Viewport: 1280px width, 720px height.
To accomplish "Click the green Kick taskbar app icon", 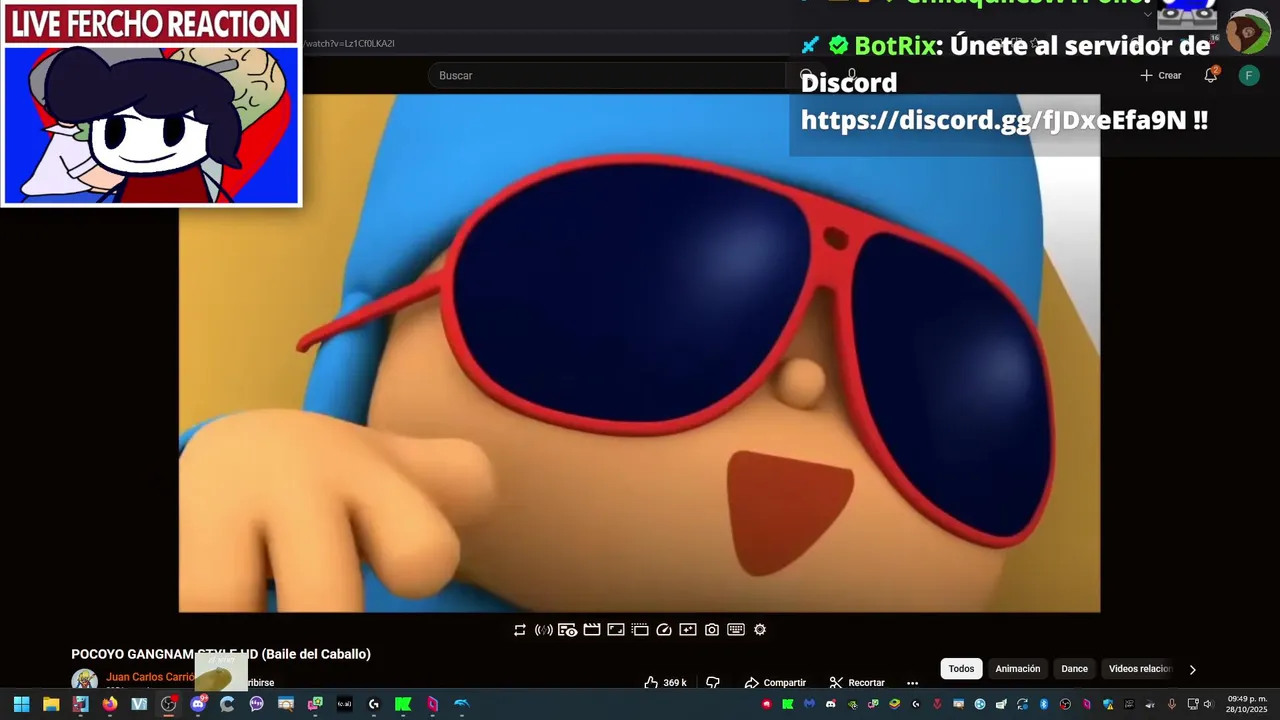I will (x=403, y=704).
